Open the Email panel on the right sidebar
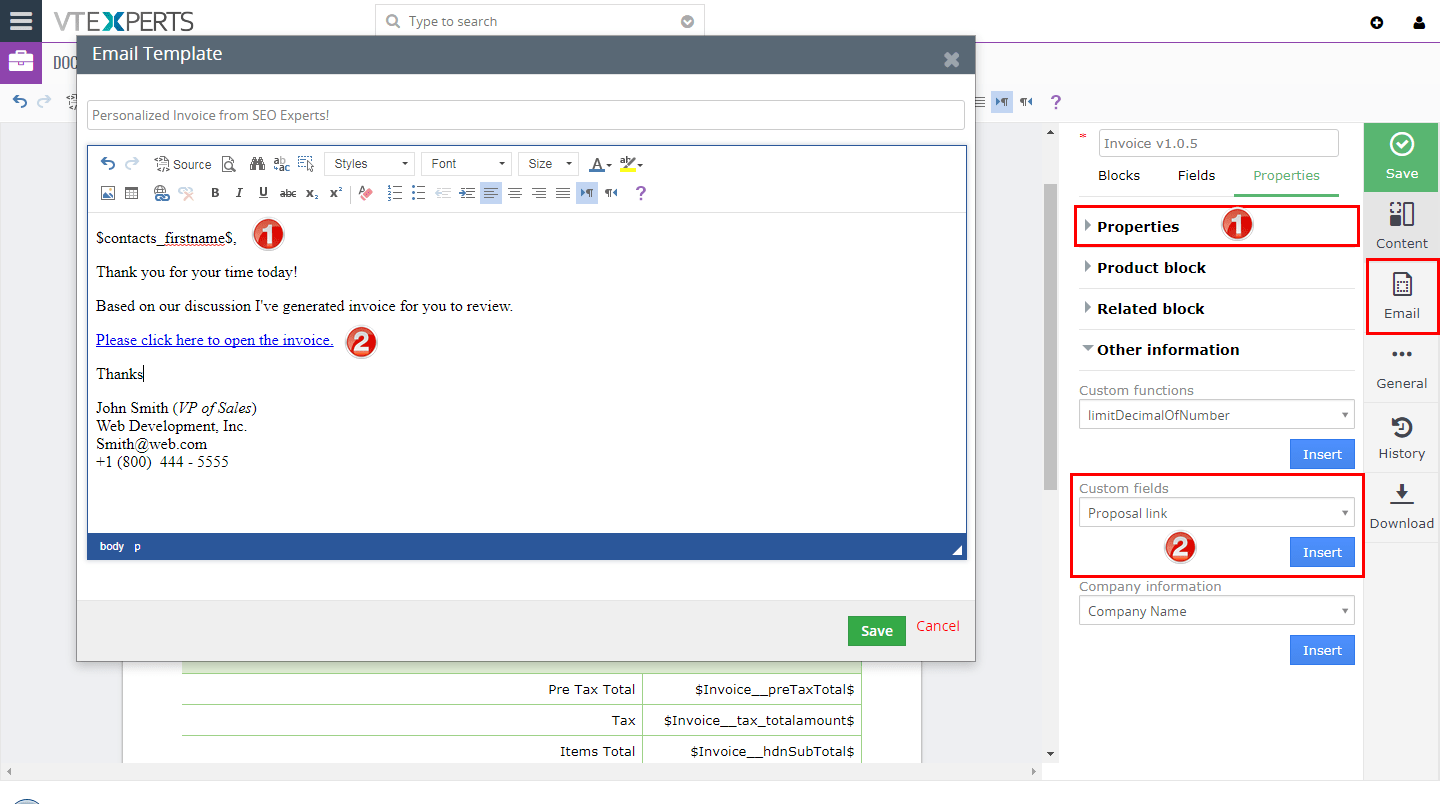The height and width of the screenshot is (804, 1440). (x=1401, y=296)
